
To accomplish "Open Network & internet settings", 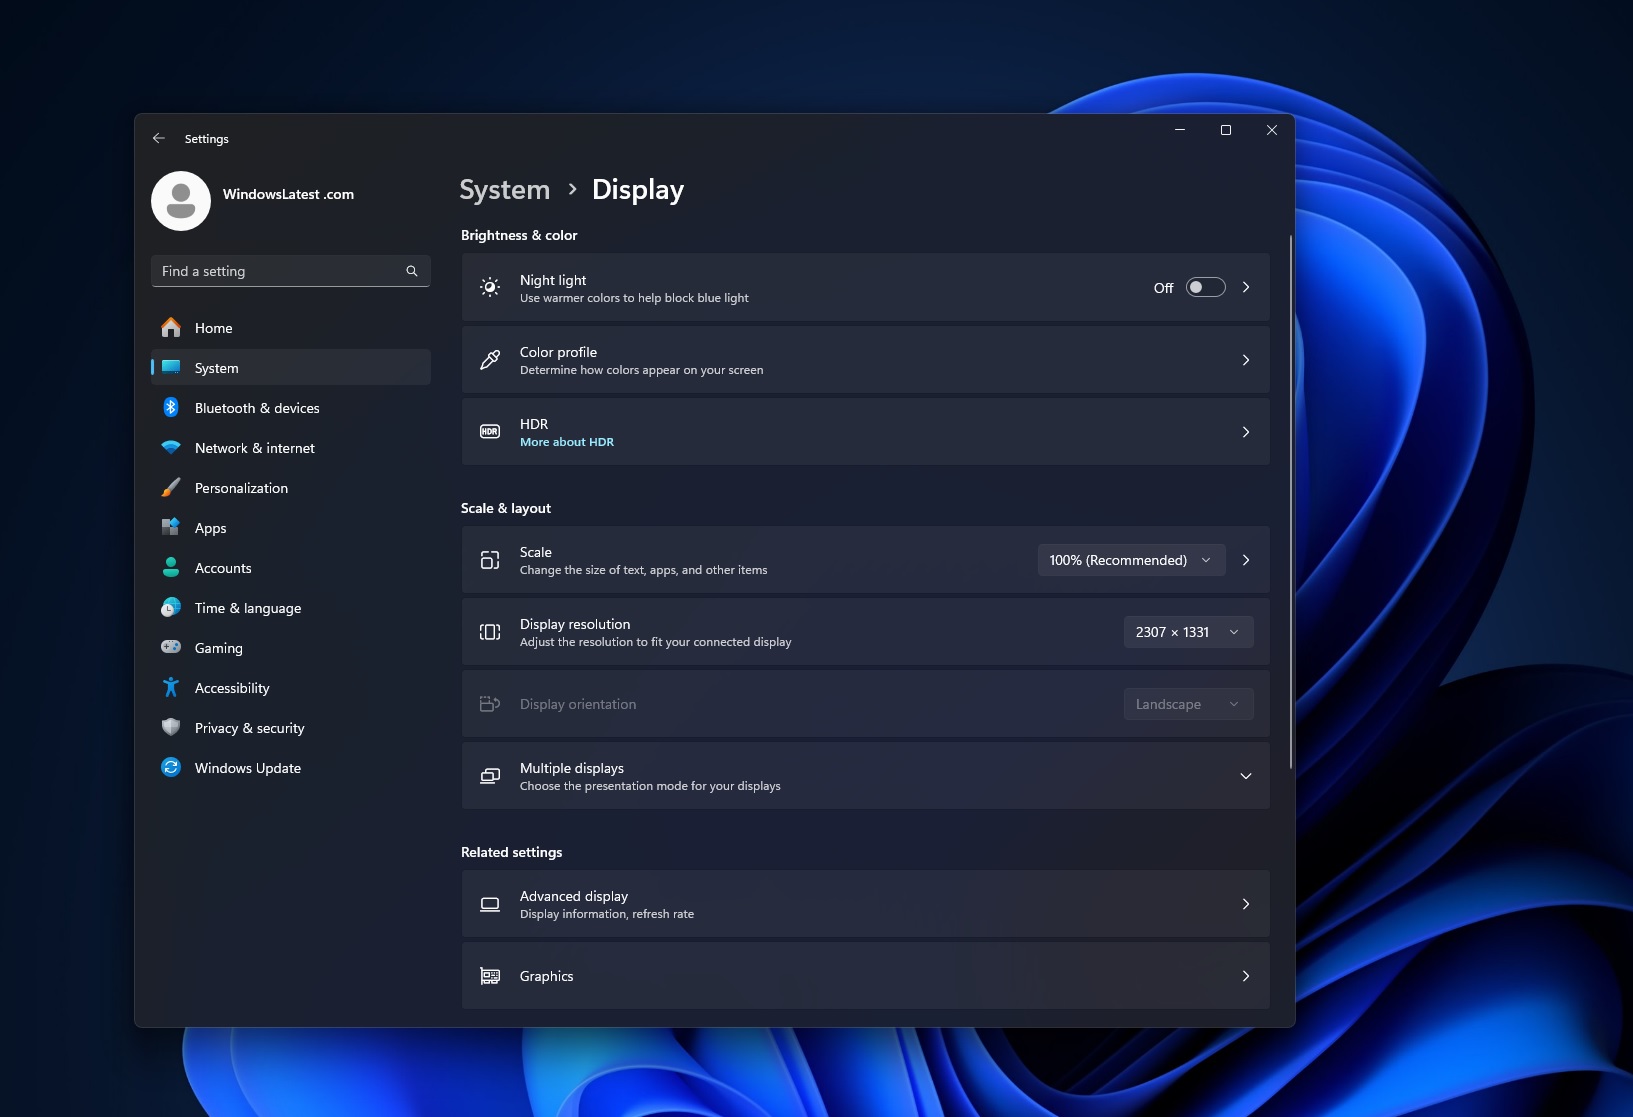I will (254, 448).
